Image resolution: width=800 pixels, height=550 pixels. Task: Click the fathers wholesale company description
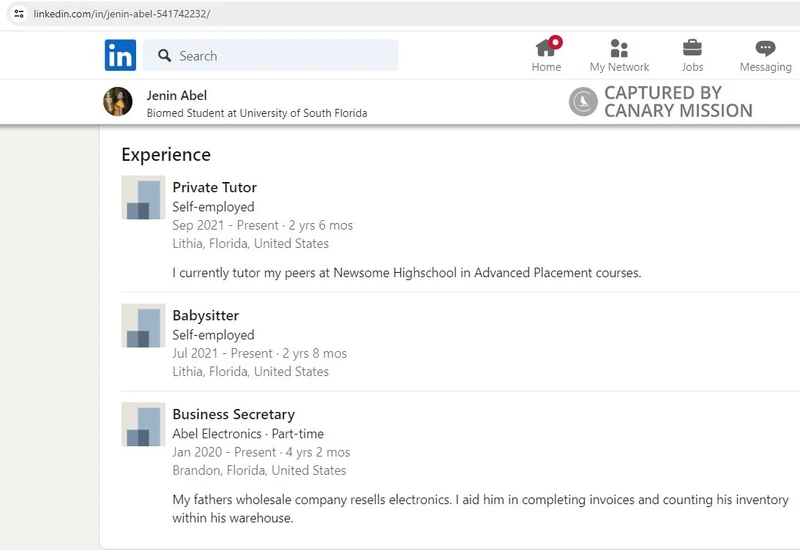pyautogui.click(x=480, y=509)
